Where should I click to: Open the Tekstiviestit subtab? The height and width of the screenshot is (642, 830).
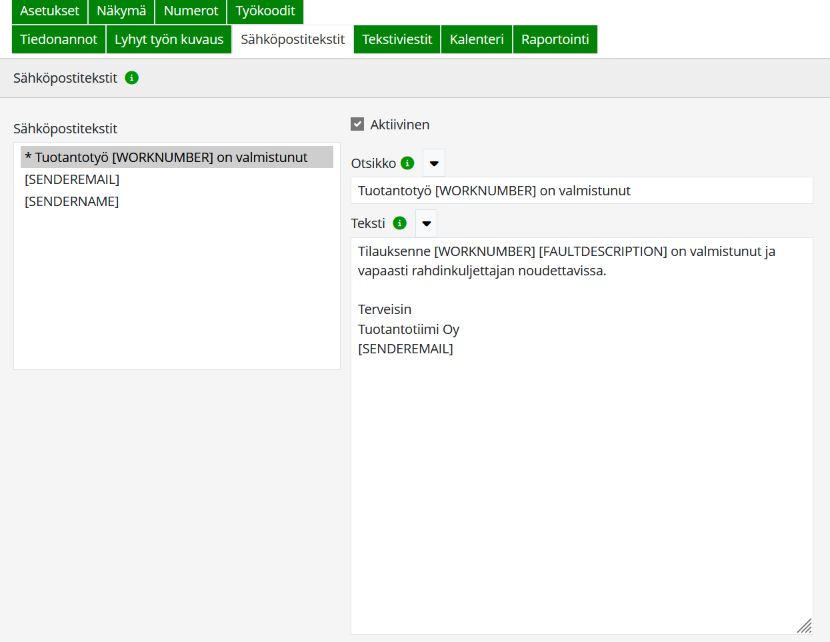coord(397,39)
